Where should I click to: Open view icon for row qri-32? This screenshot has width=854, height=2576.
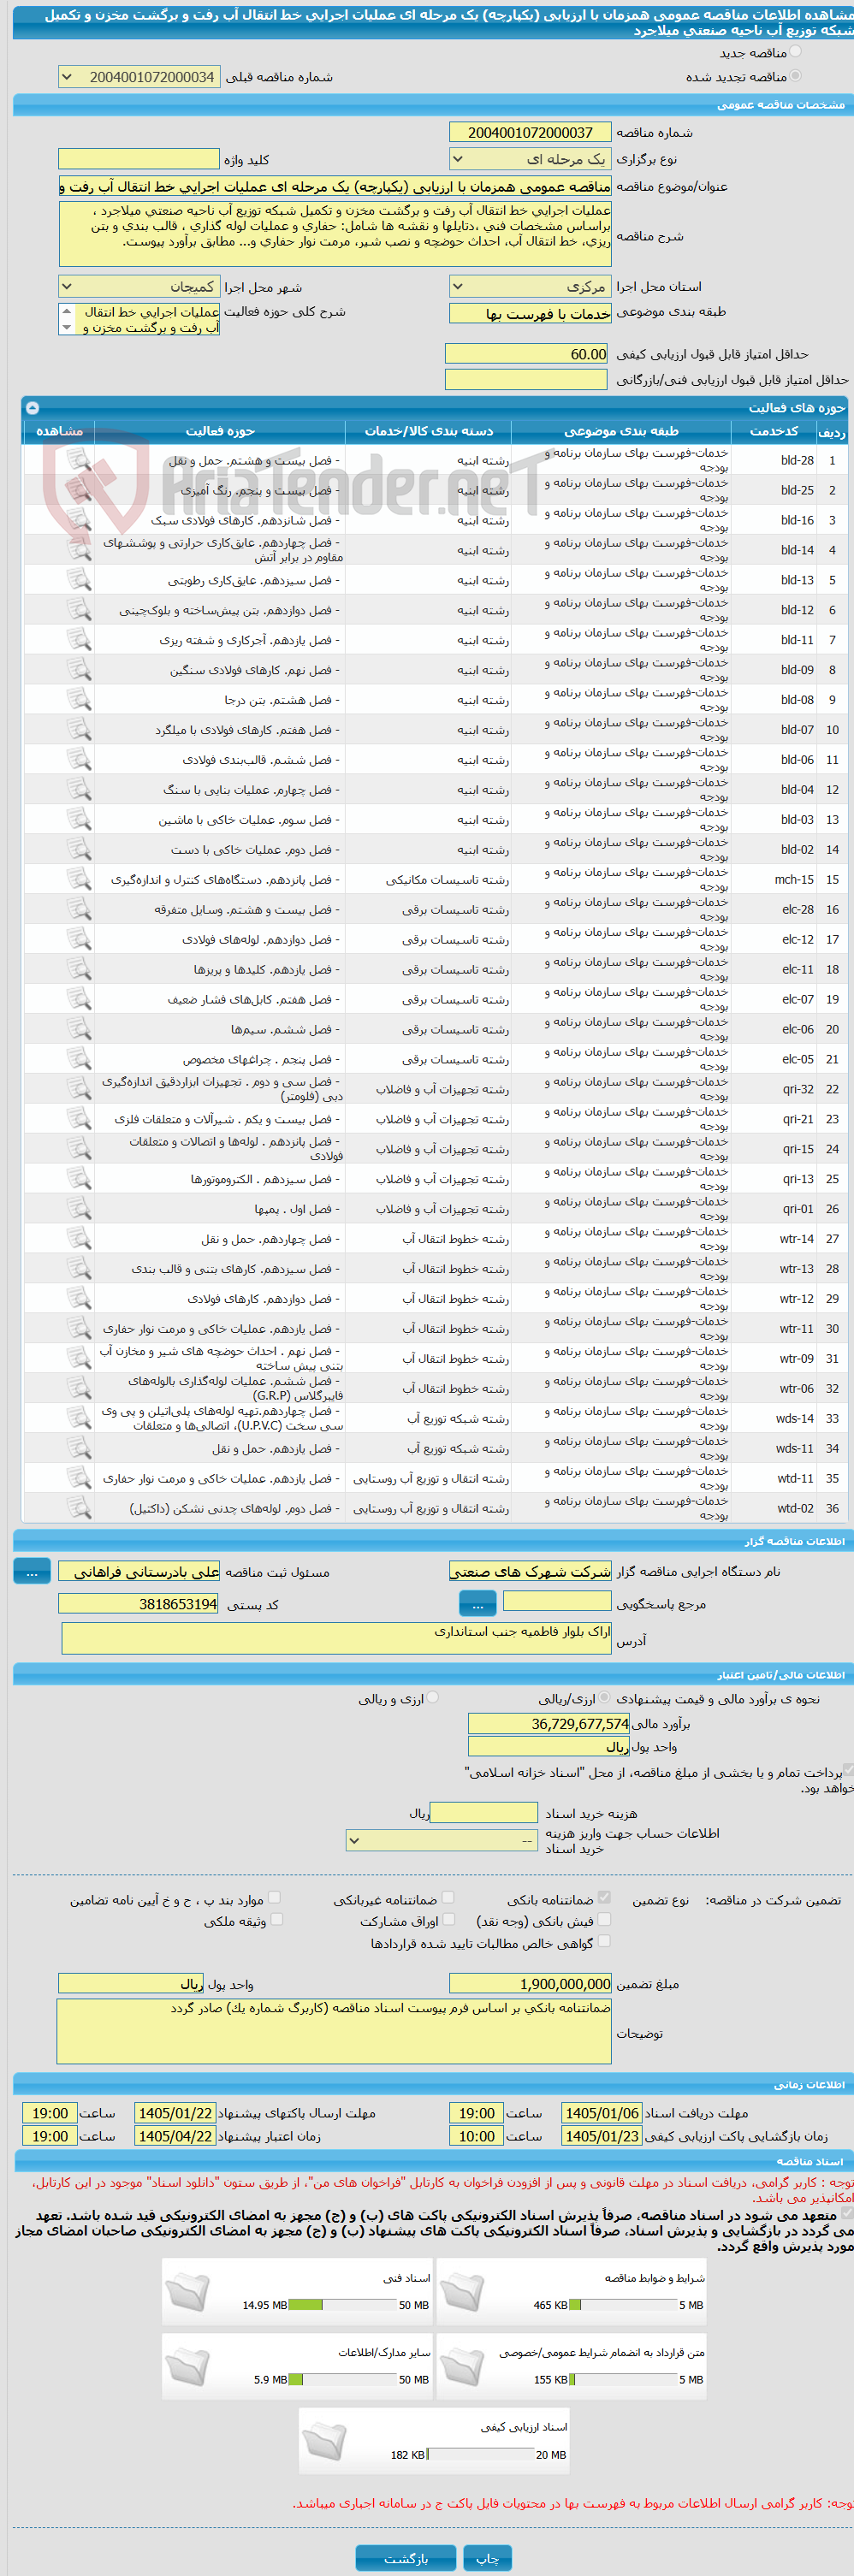tap(78, 1090)
